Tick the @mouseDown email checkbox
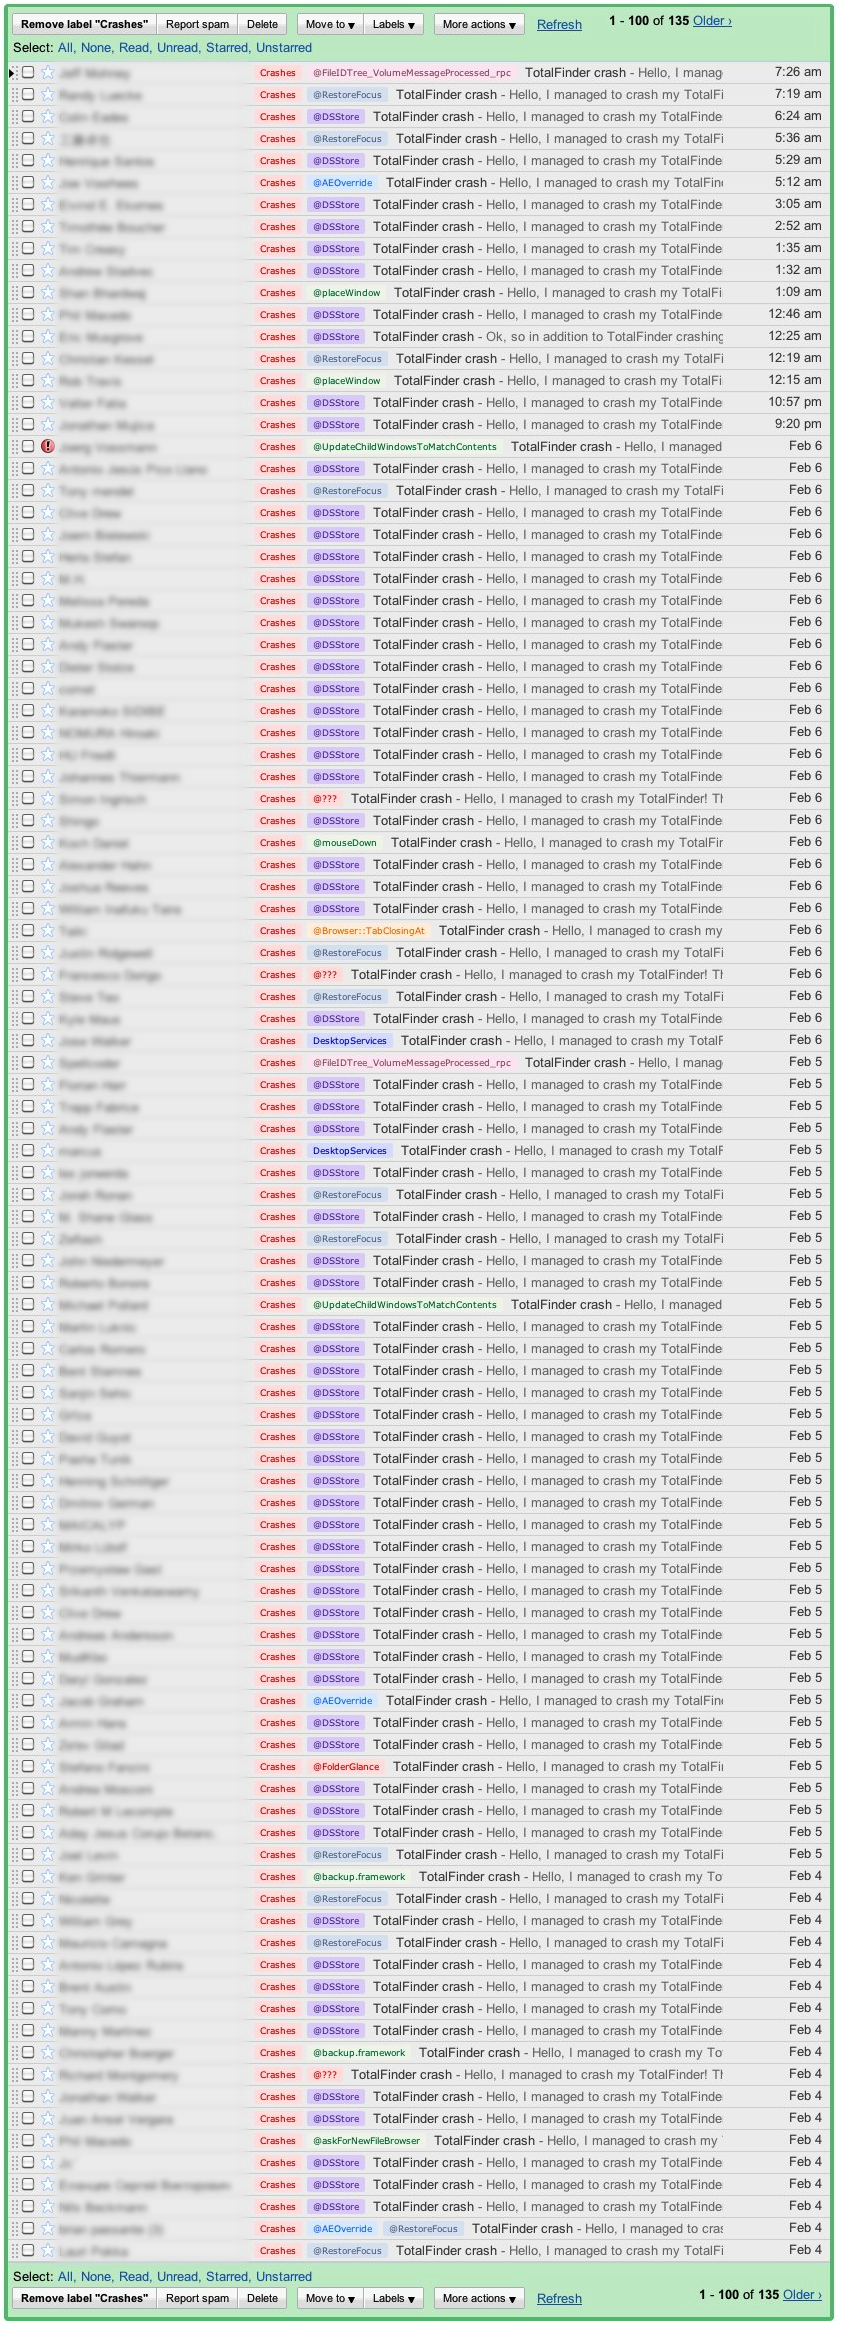841x2327 pixels. point(28,842)
